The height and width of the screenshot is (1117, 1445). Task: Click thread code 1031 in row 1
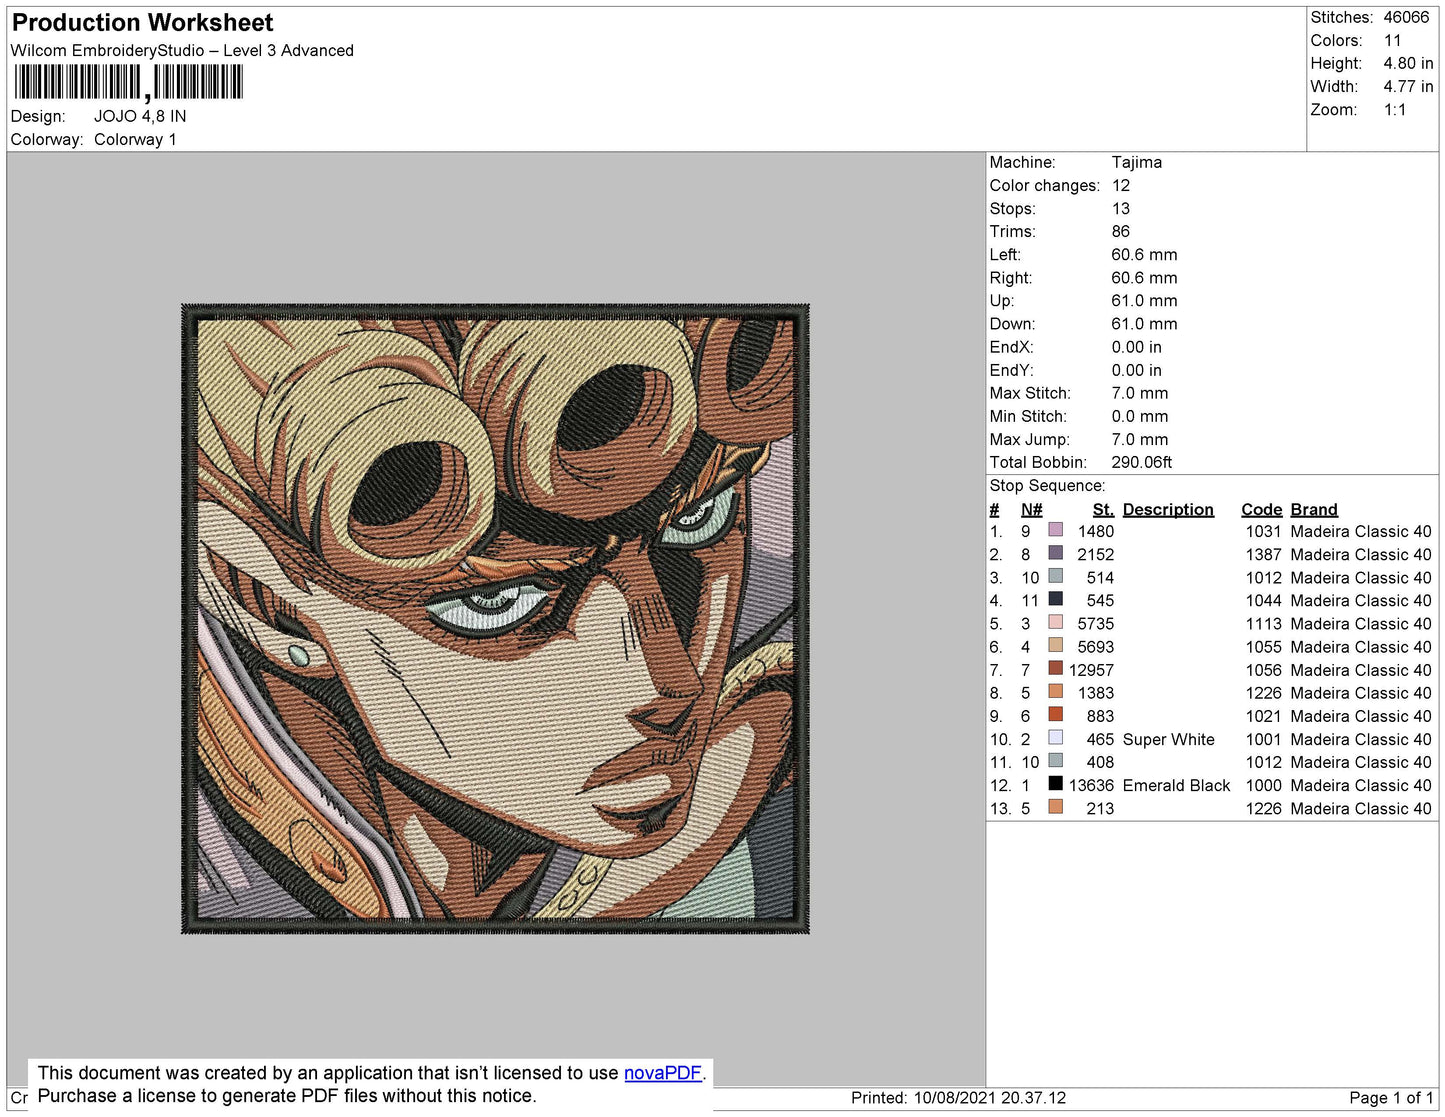point(1263,531)
